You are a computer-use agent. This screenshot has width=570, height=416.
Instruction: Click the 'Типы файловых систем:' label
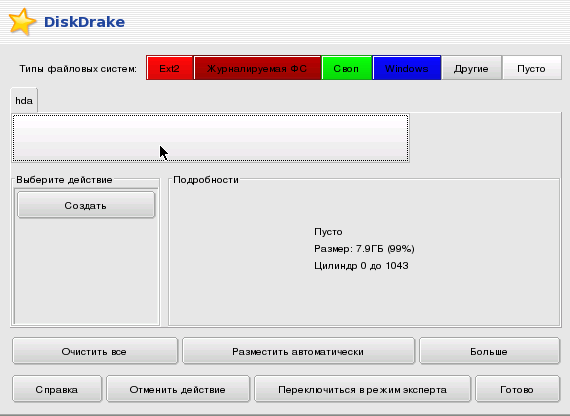pos(78,69)
